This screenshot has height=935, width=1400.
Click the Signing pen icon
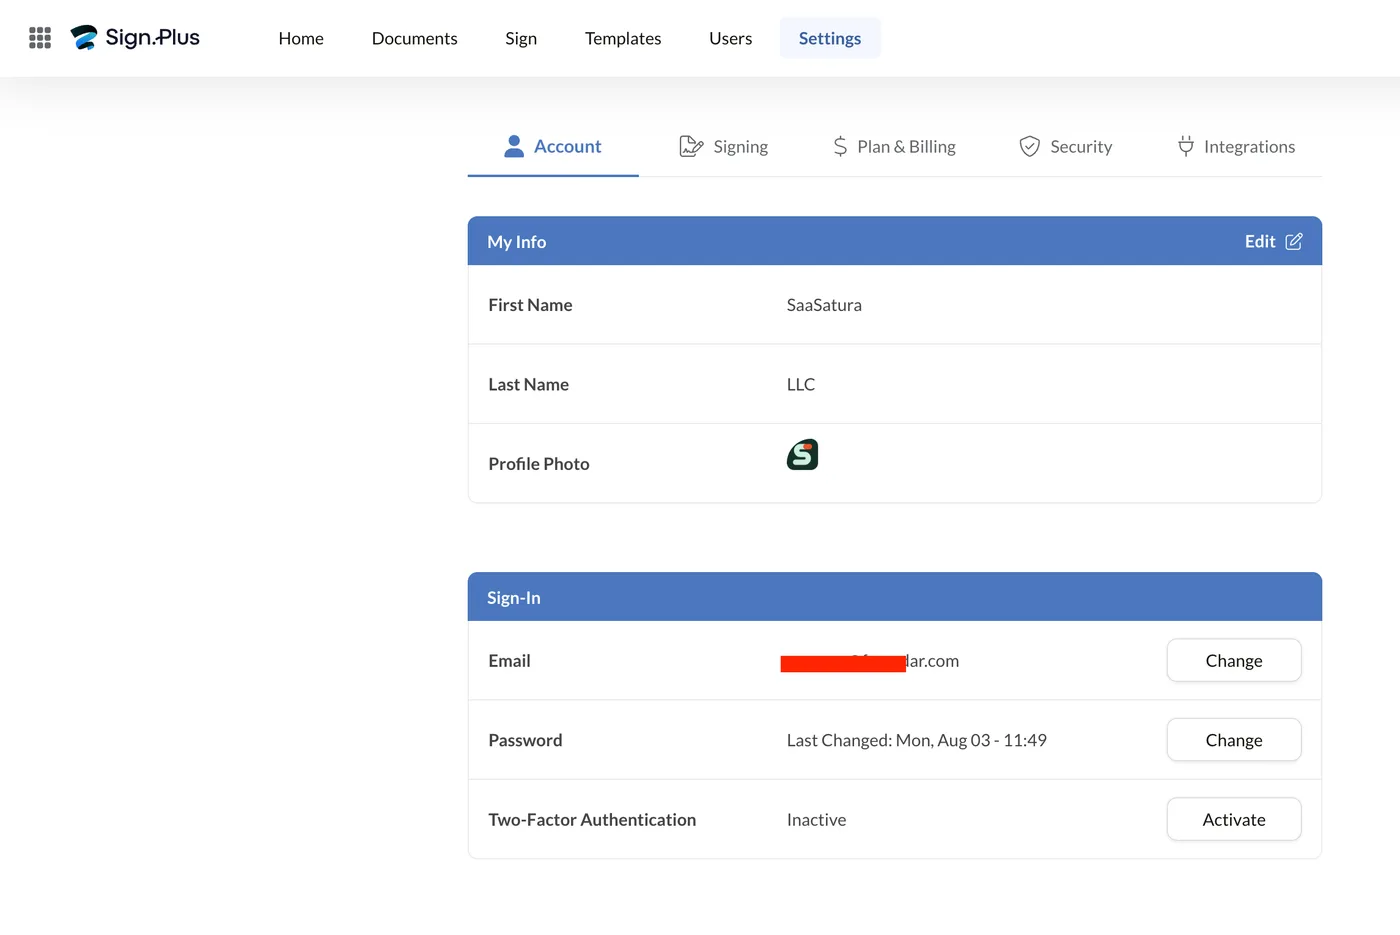pos(691,146)
